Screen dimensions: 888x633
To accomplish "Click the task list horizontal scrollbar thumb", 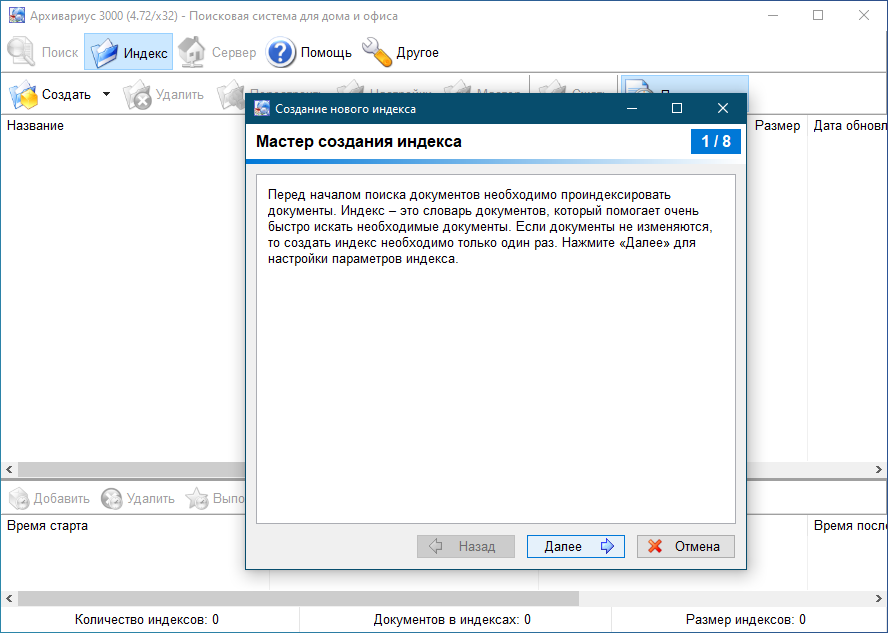I will (x=298, y=598).
